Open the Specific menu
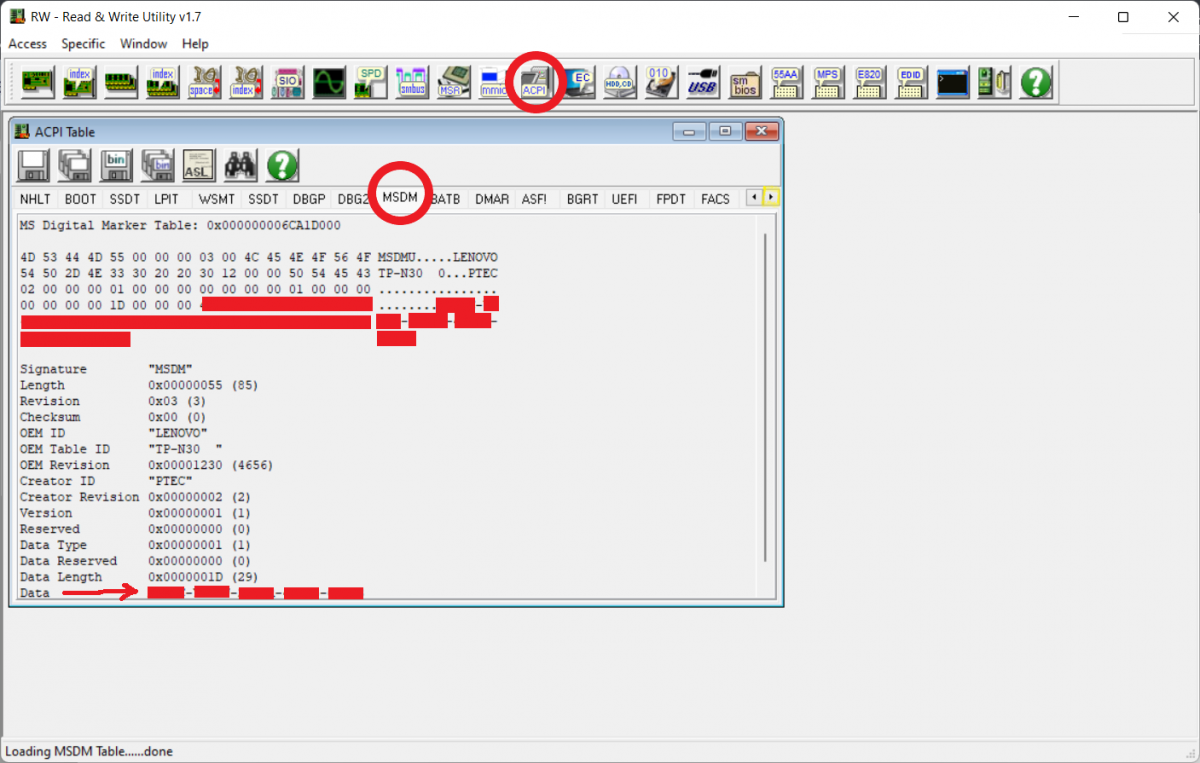The width and height of the screenshot is (1200, 763). 83,43
